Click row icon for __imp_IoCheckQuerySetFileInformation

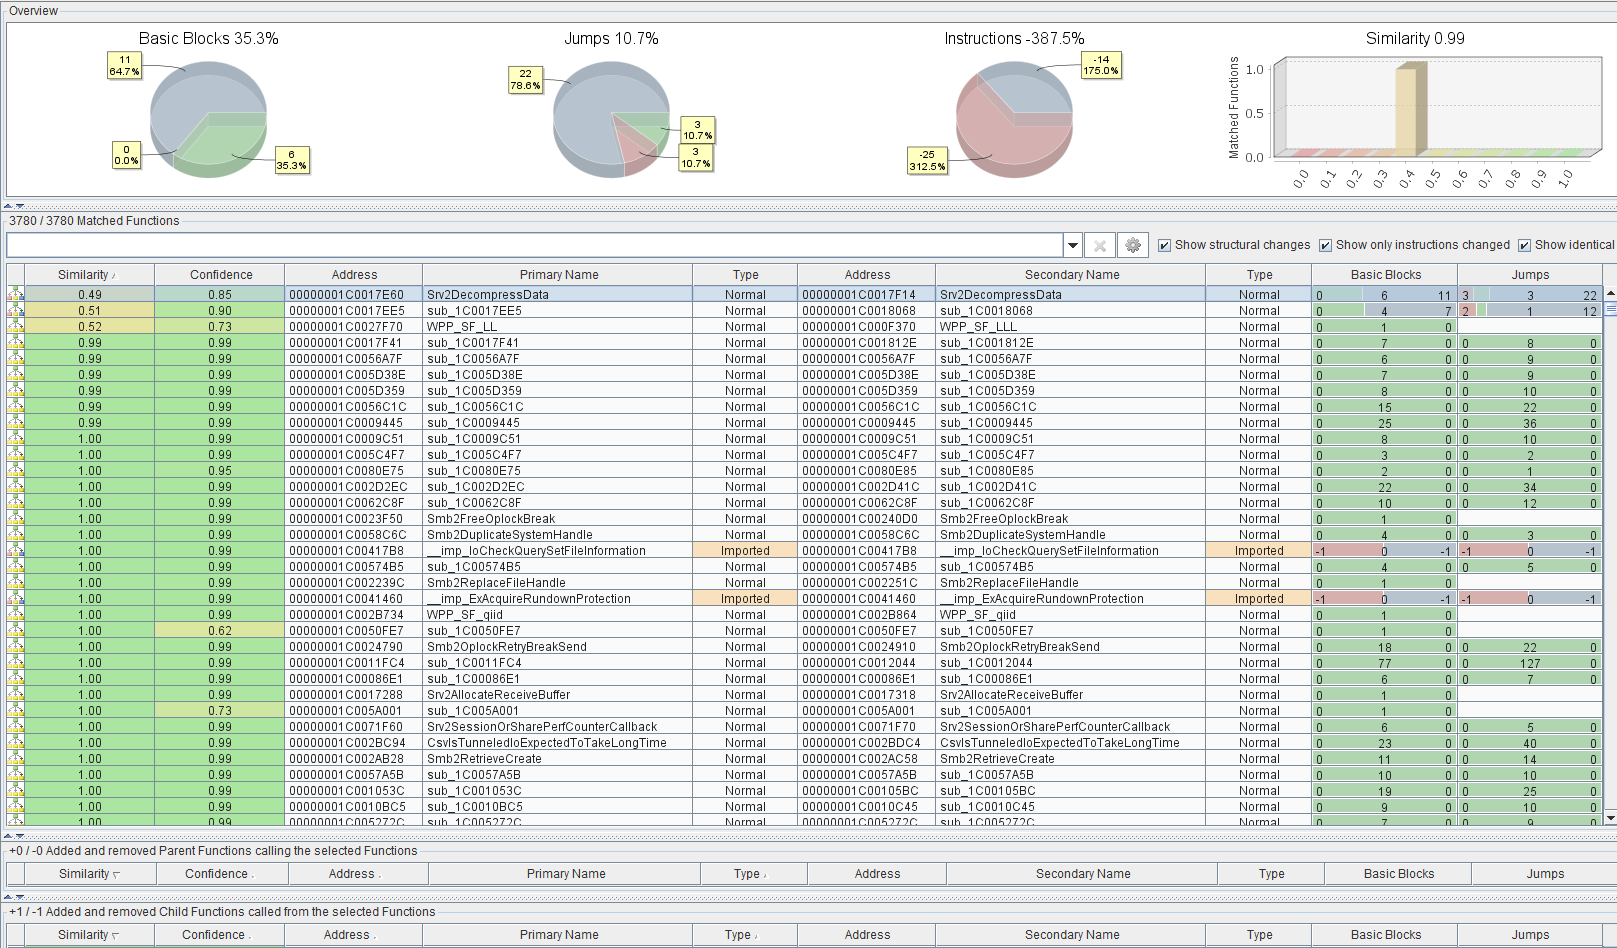click(16, 550)
